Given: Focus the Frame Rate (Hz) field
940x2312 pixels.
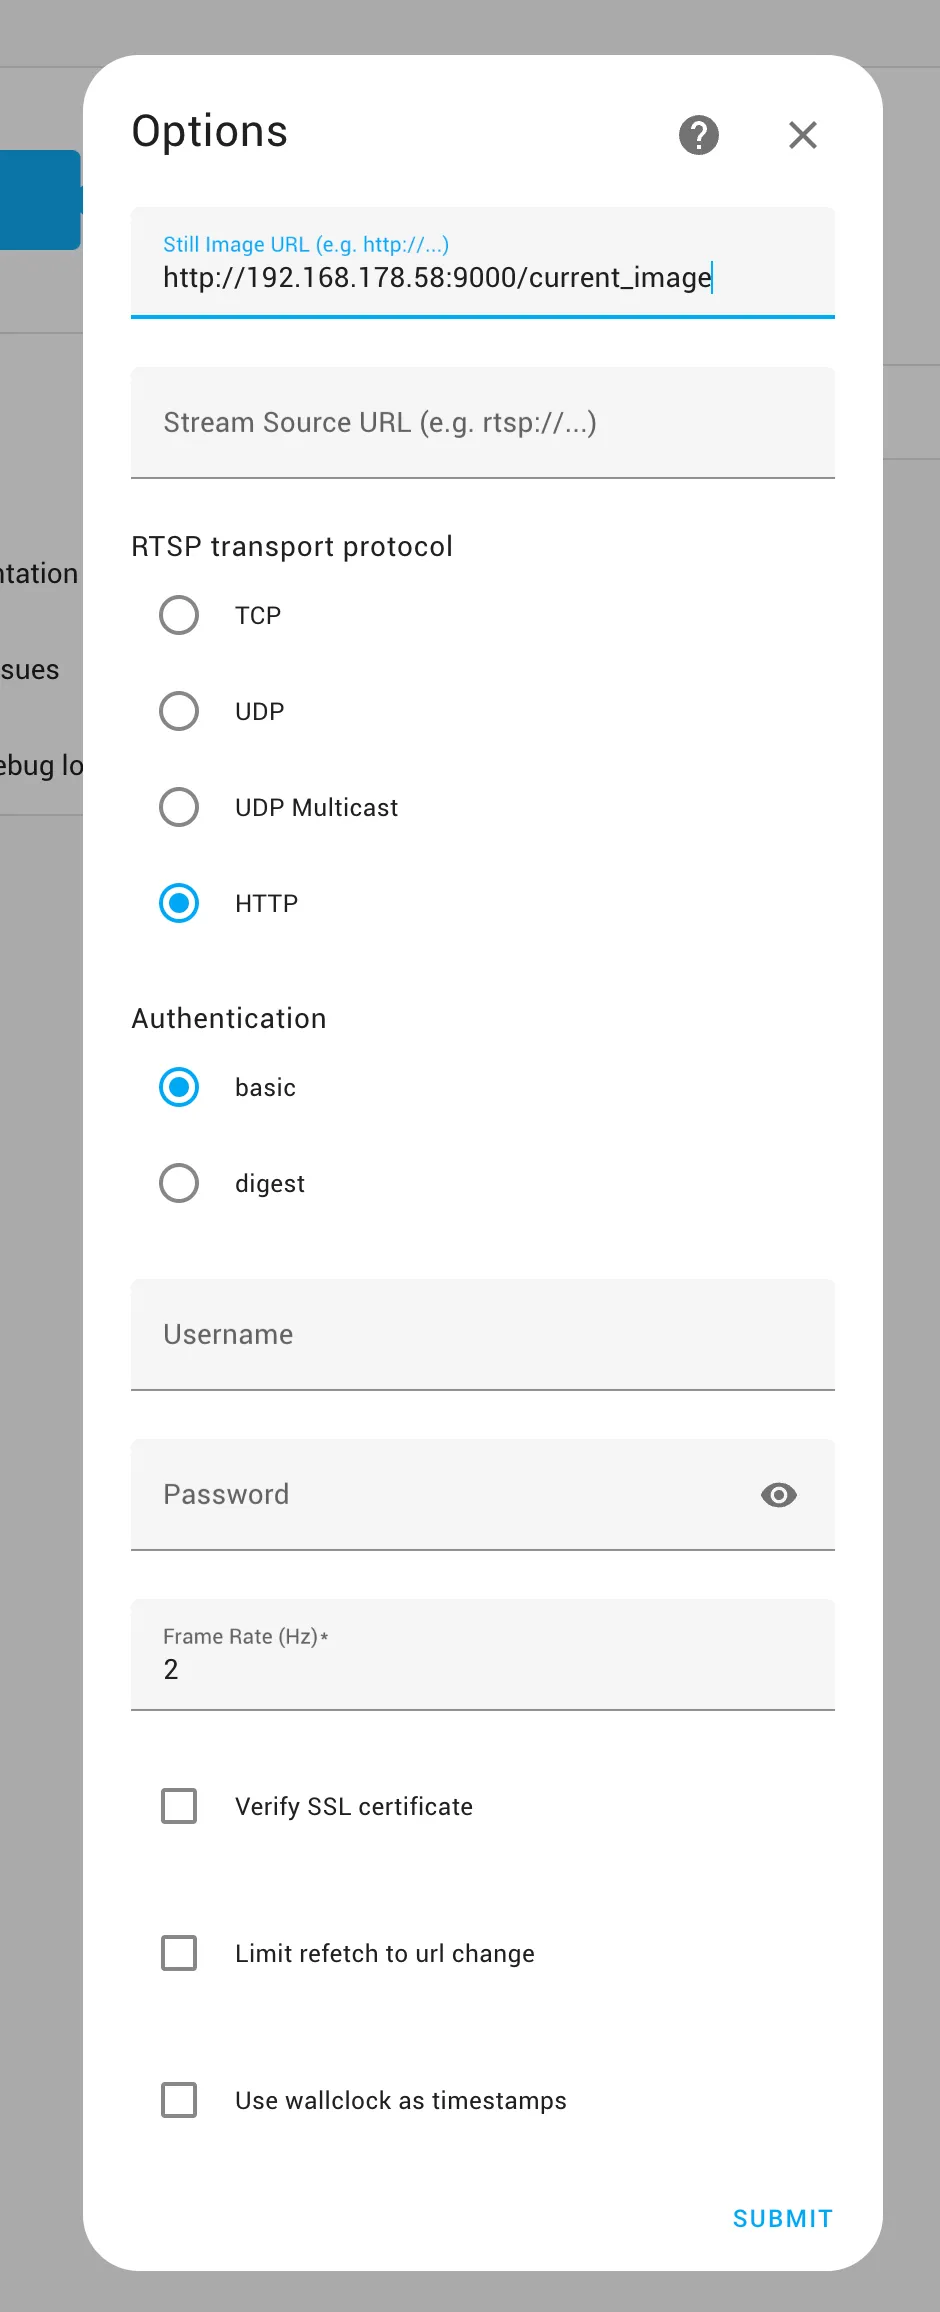Looking at the screenshot, I should click(x=483, y=1655).
